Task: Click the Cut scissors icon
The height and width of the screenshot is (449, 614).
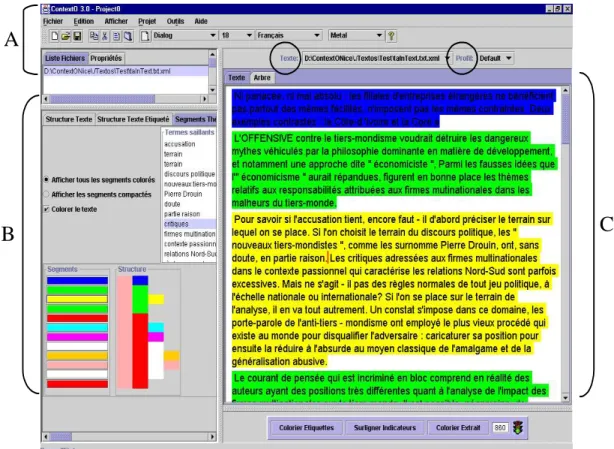Action: click(x=105, y=36)
